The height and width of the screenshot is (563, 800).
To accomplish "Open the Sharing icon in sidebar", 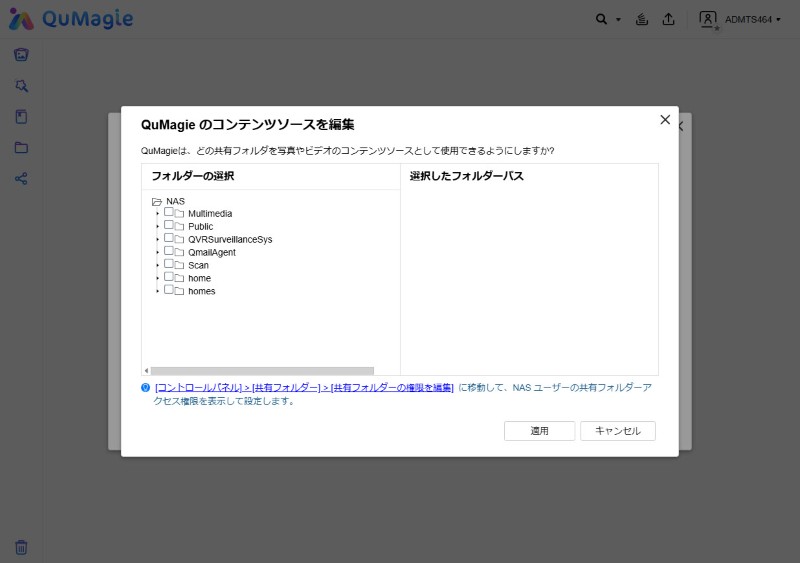I will [x=21, y=179].
